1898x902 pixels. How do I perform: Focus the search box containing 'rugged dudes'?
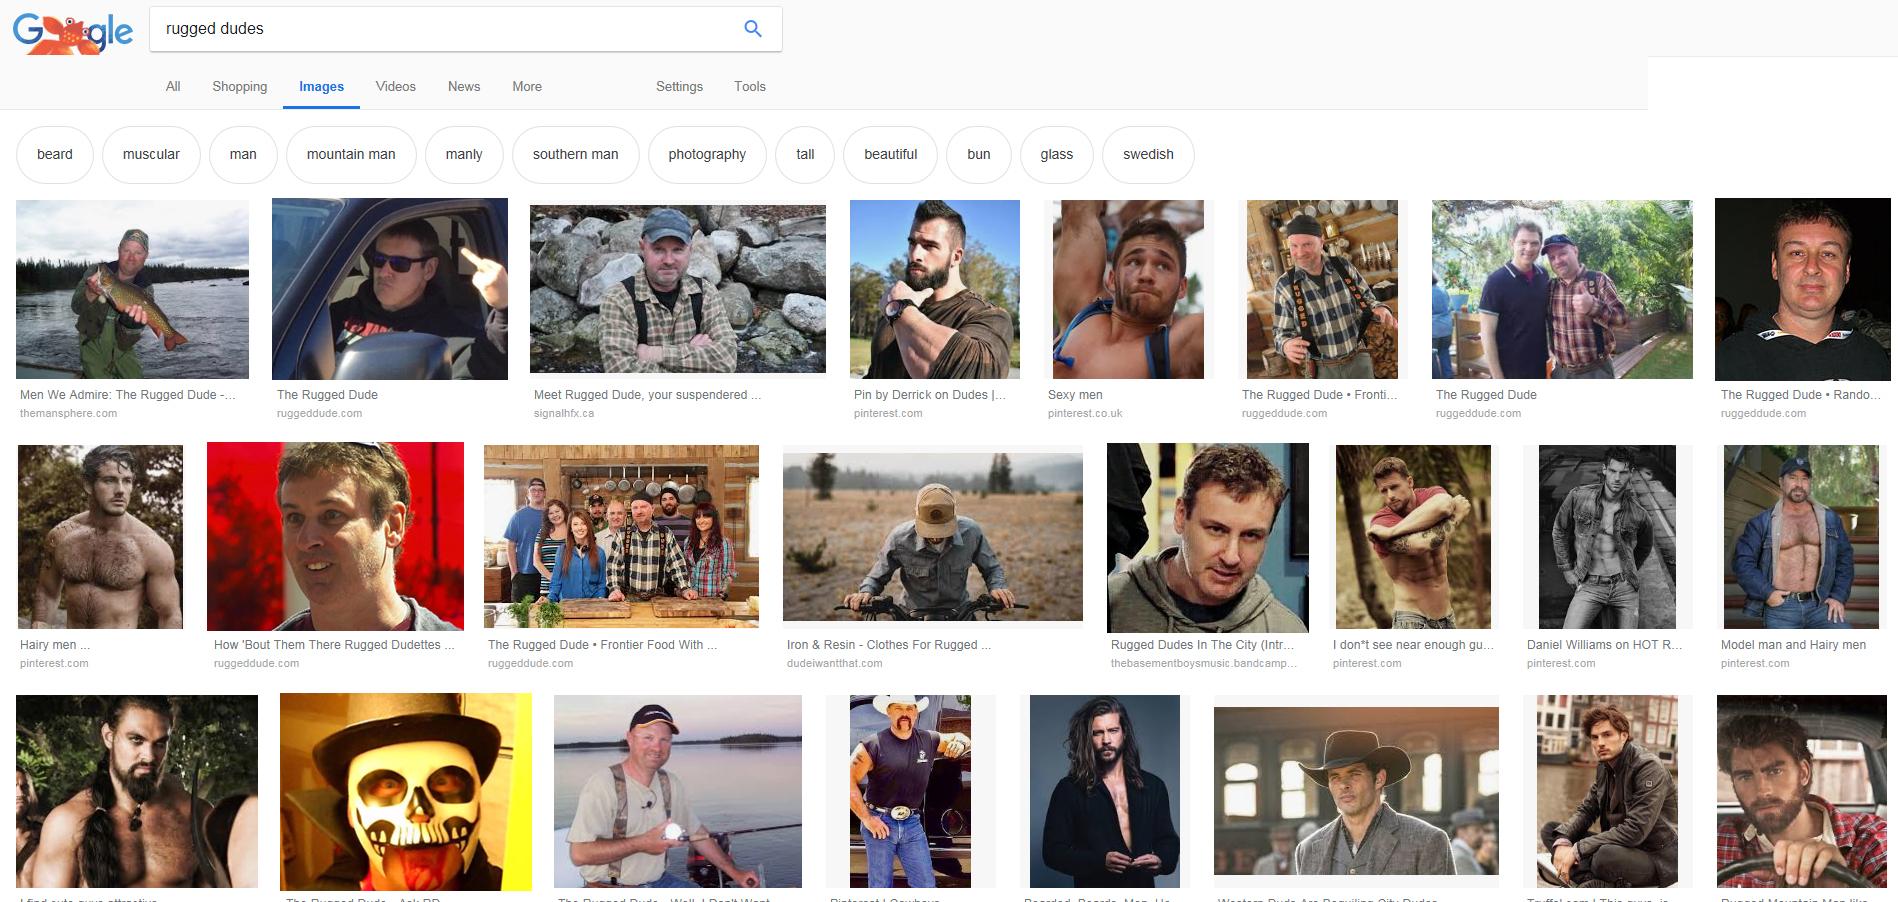click(x=466, y=29)
